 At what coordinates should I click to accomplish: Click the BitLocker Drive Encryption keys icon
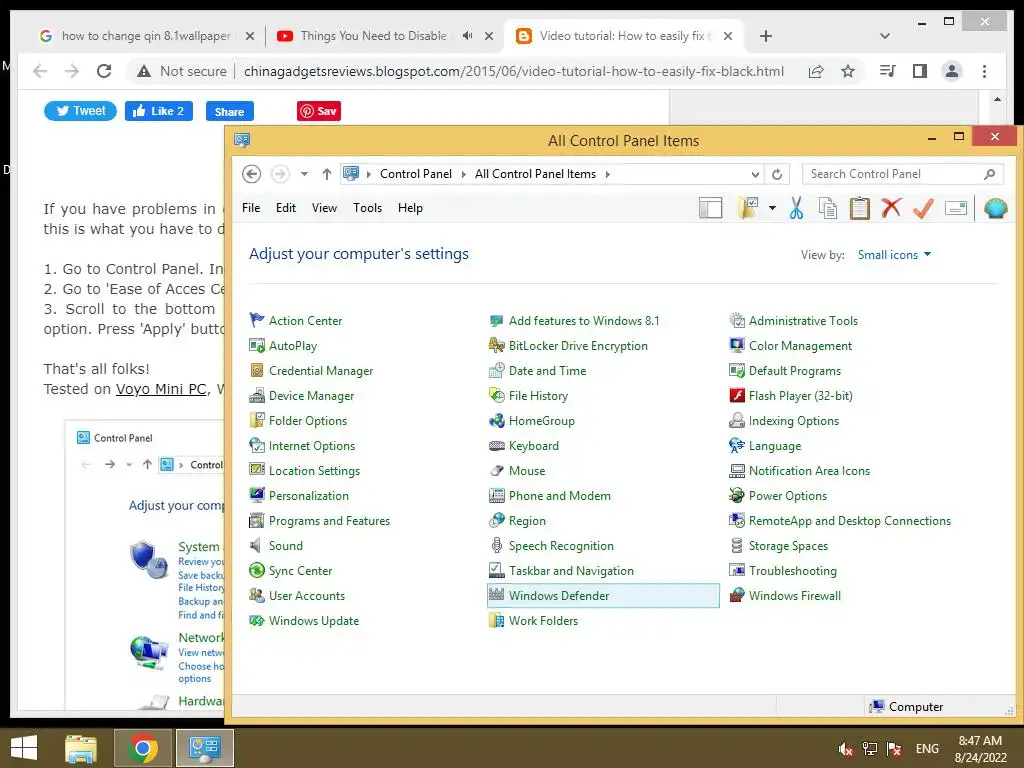pos(496,345)
